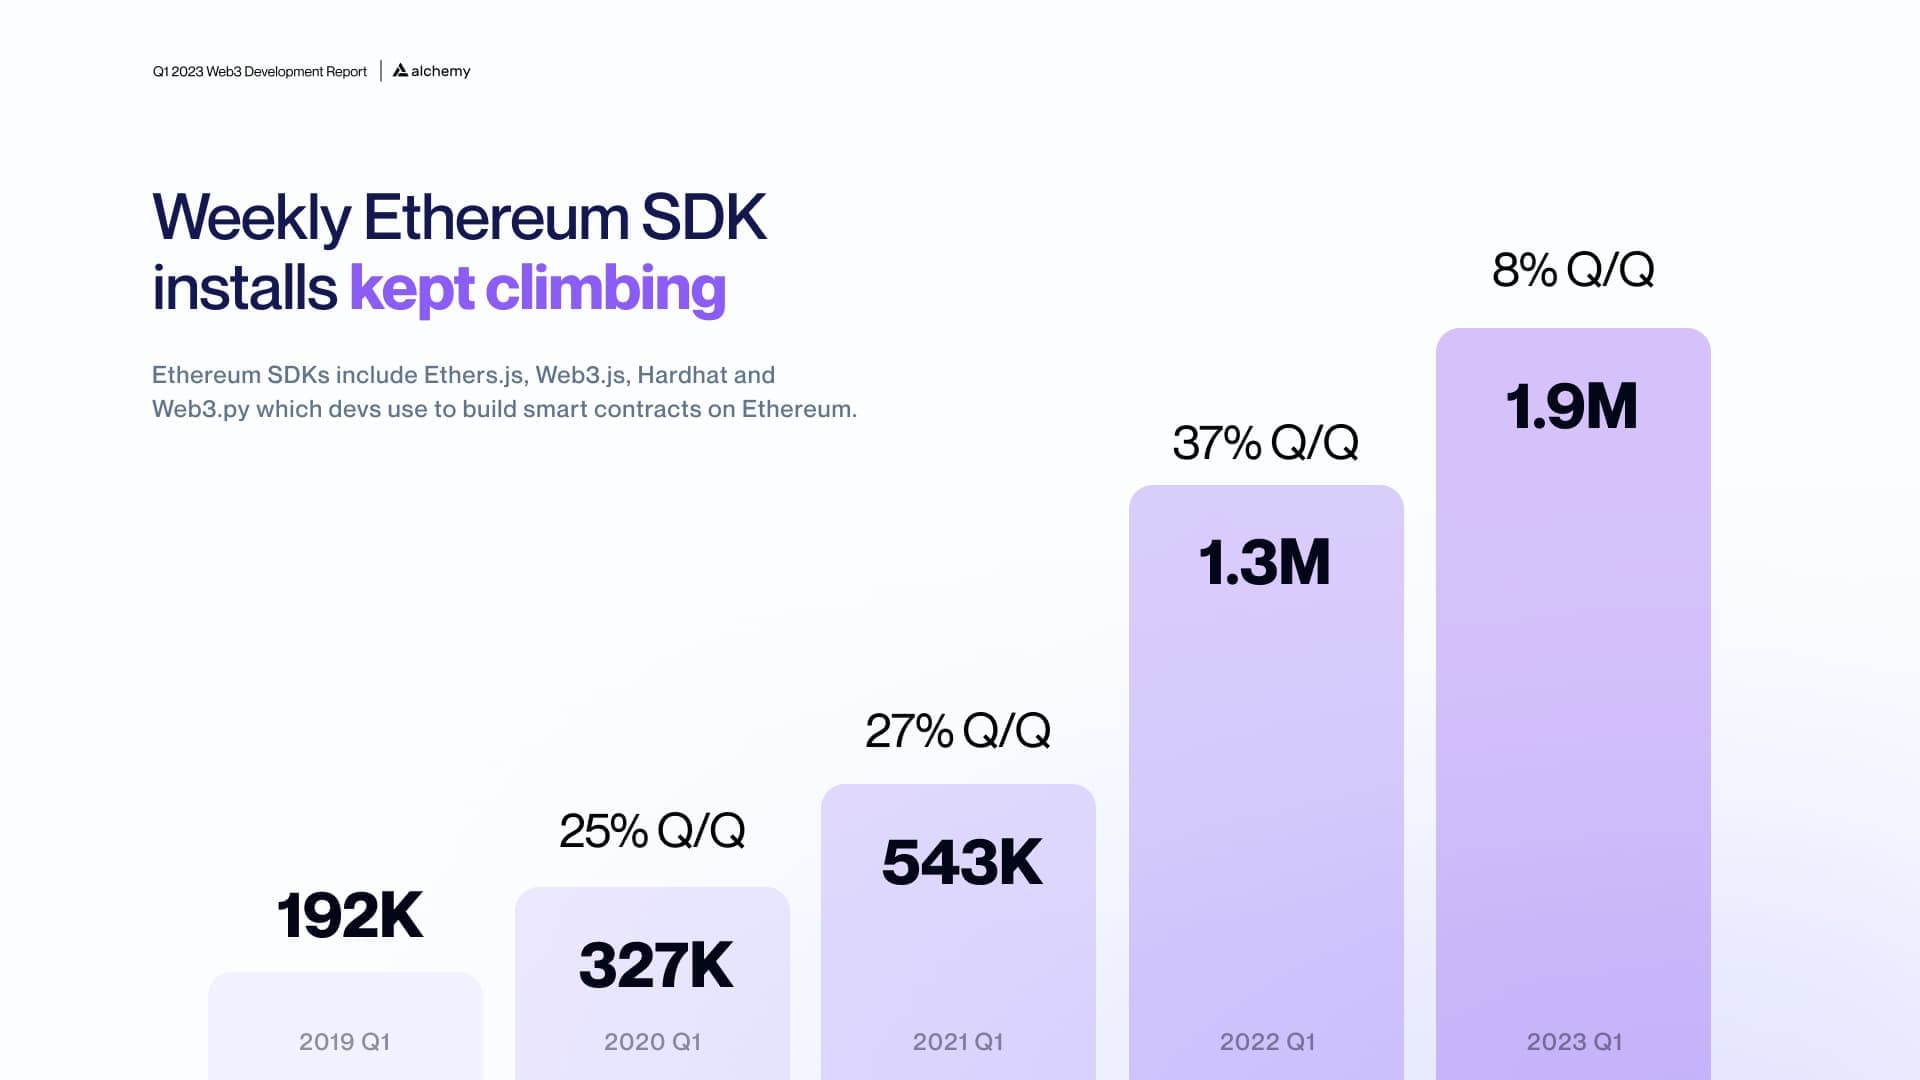1920x1080 pixels.
Task: Click the "Q1 2023 Web3 Development Report" header text
Action: [x=259, y=72]
